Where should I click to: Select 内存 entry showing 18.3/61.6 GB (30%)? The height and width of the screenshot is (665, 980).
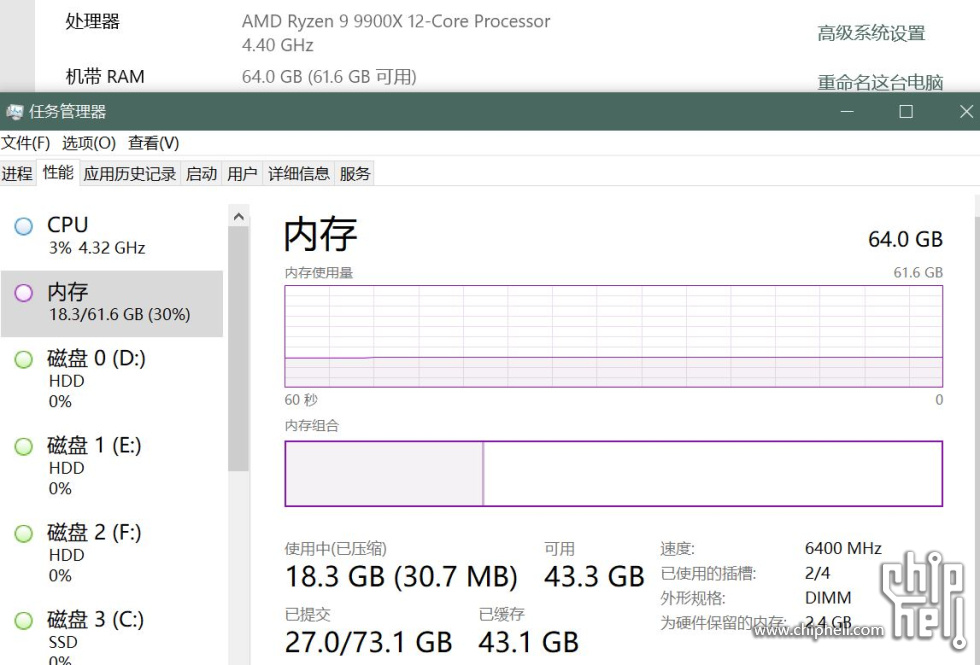(x=112, y=304)
